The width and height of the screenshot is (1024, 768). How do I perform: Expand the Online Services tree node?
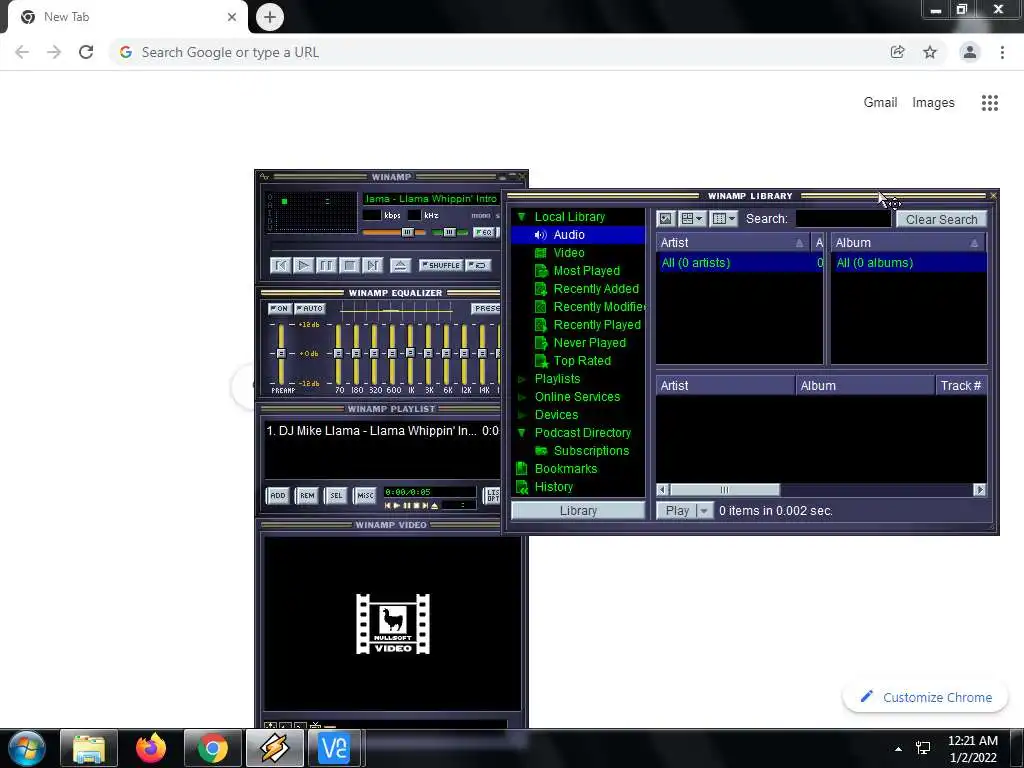(522, 397)
